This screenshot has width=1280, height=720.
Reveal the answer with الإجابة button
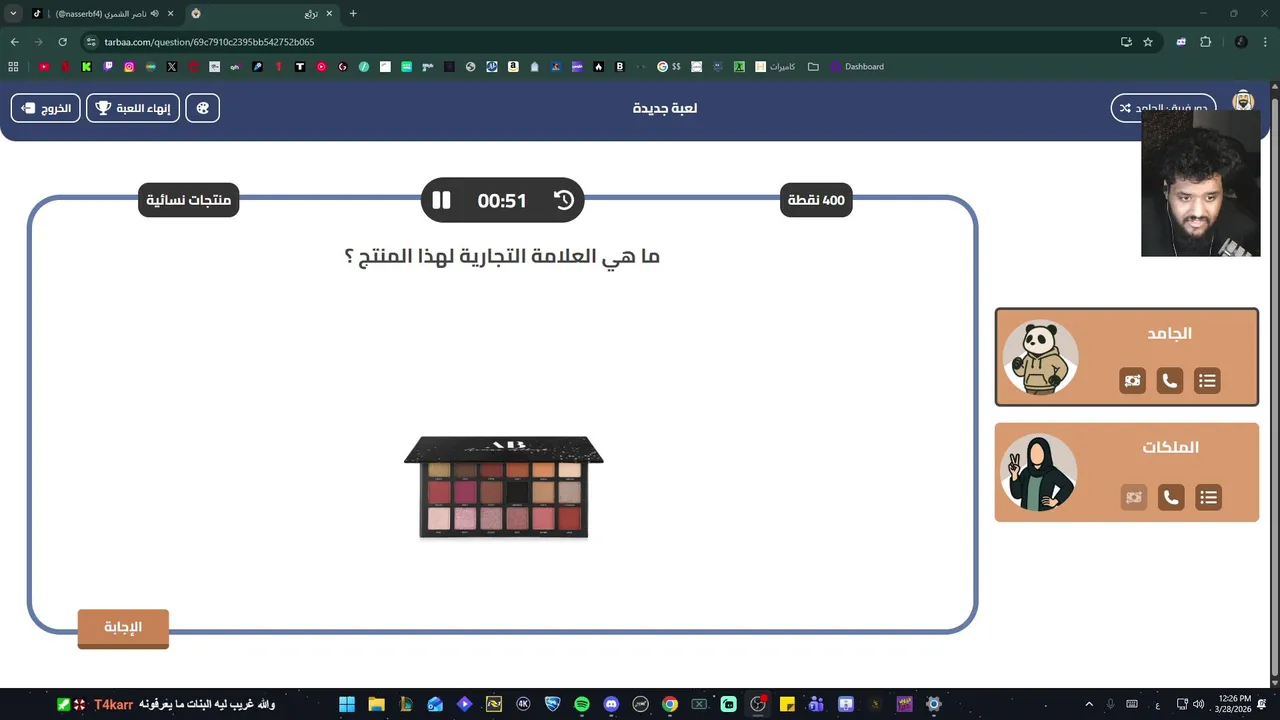click(x=123, y=628)
